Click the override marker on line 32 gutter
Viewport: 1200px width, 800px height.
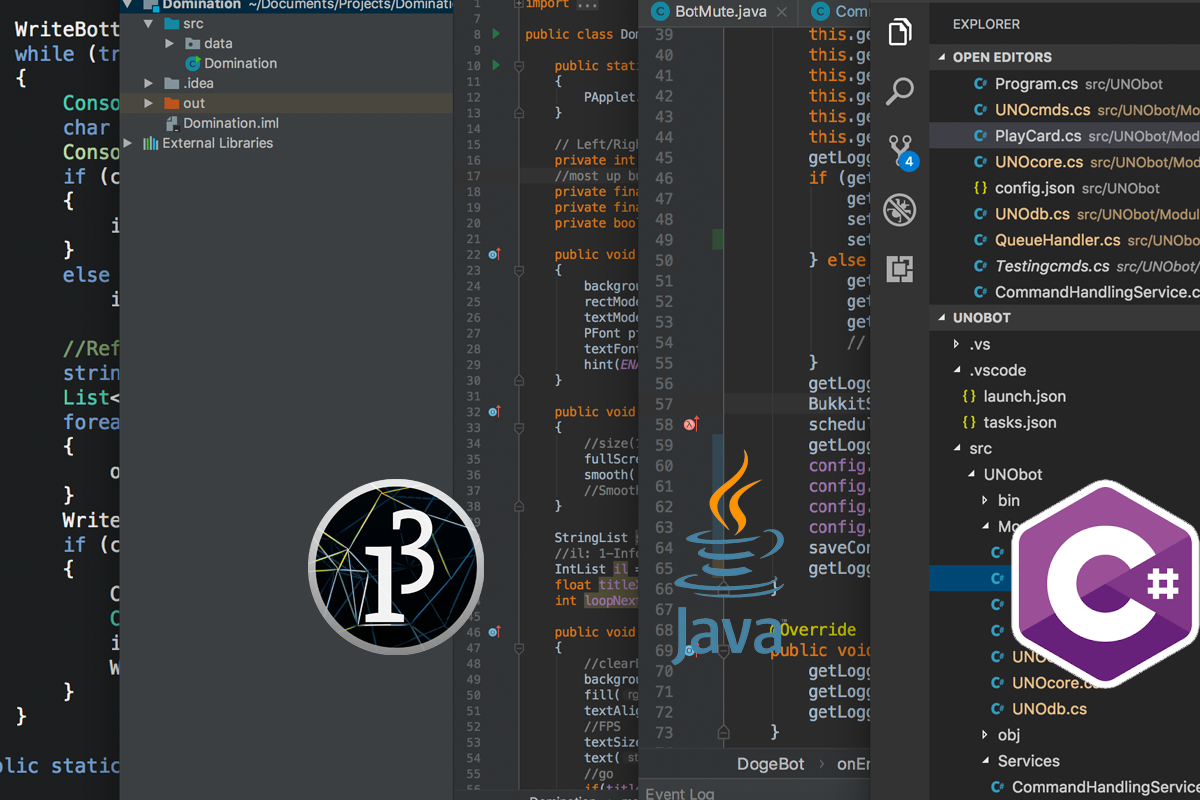click(494, 411)
